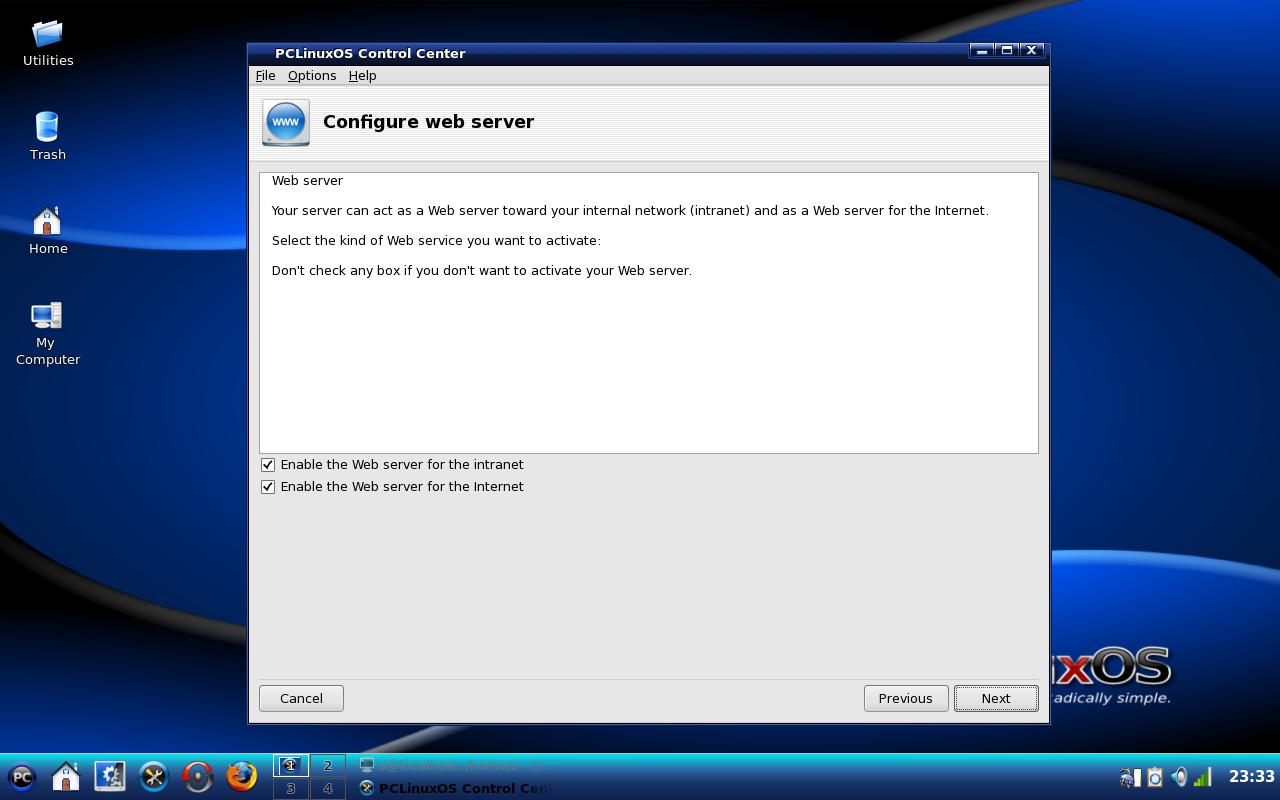This screenshot has width=1280, height=800.
Task: Open the File menu
Action: 265,76
